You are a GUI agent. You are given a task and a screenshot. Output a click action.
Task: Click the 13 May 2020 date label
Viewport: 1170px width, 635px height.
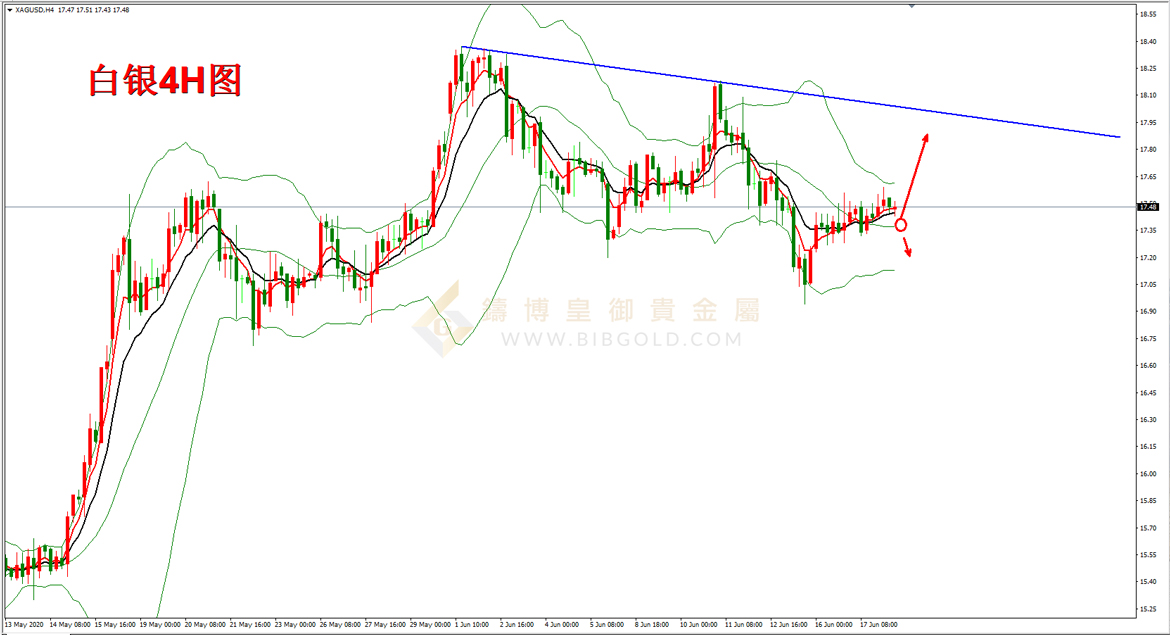[23, 624]
